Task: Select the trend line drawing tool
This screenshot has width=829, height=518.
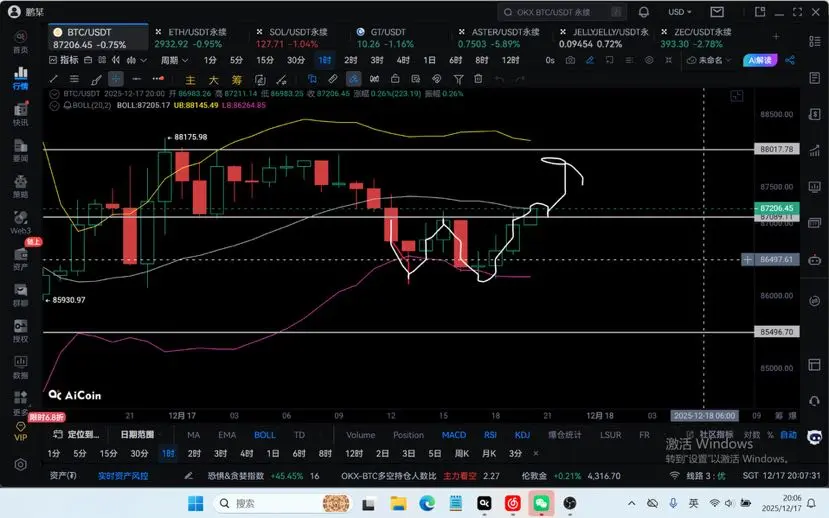Action: [x=53, y=79]
